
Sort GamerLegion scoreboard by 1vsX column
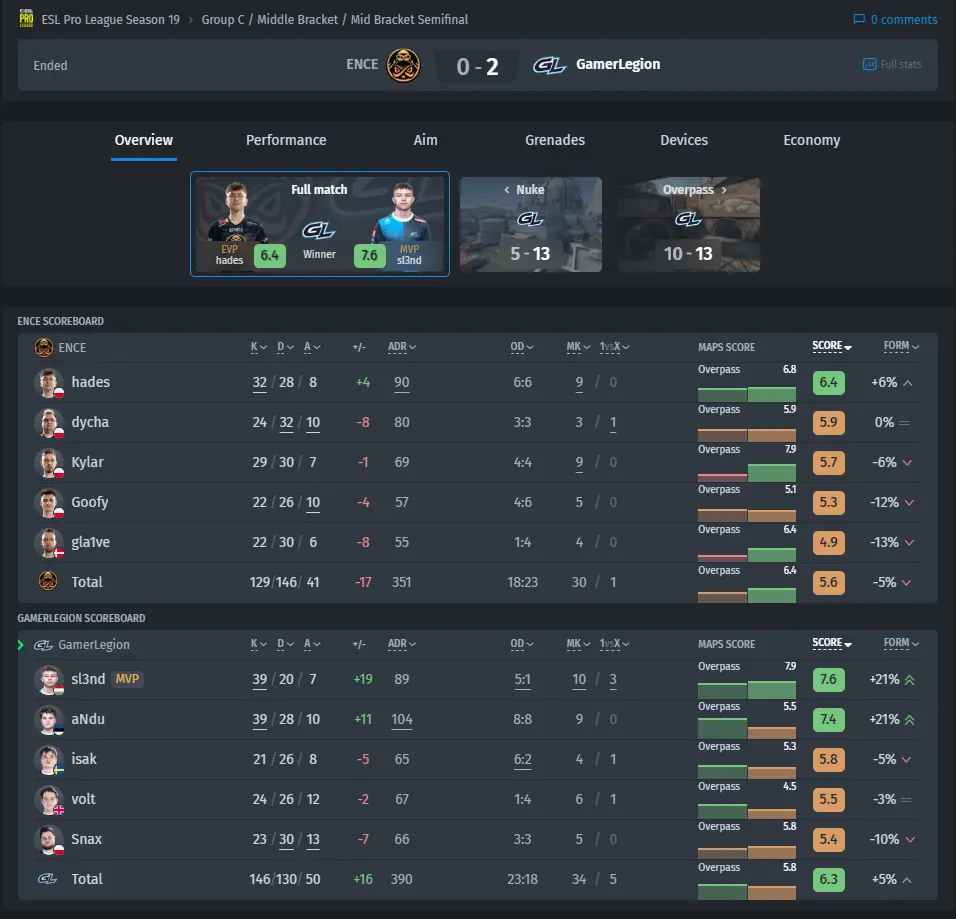pos(614,644)
